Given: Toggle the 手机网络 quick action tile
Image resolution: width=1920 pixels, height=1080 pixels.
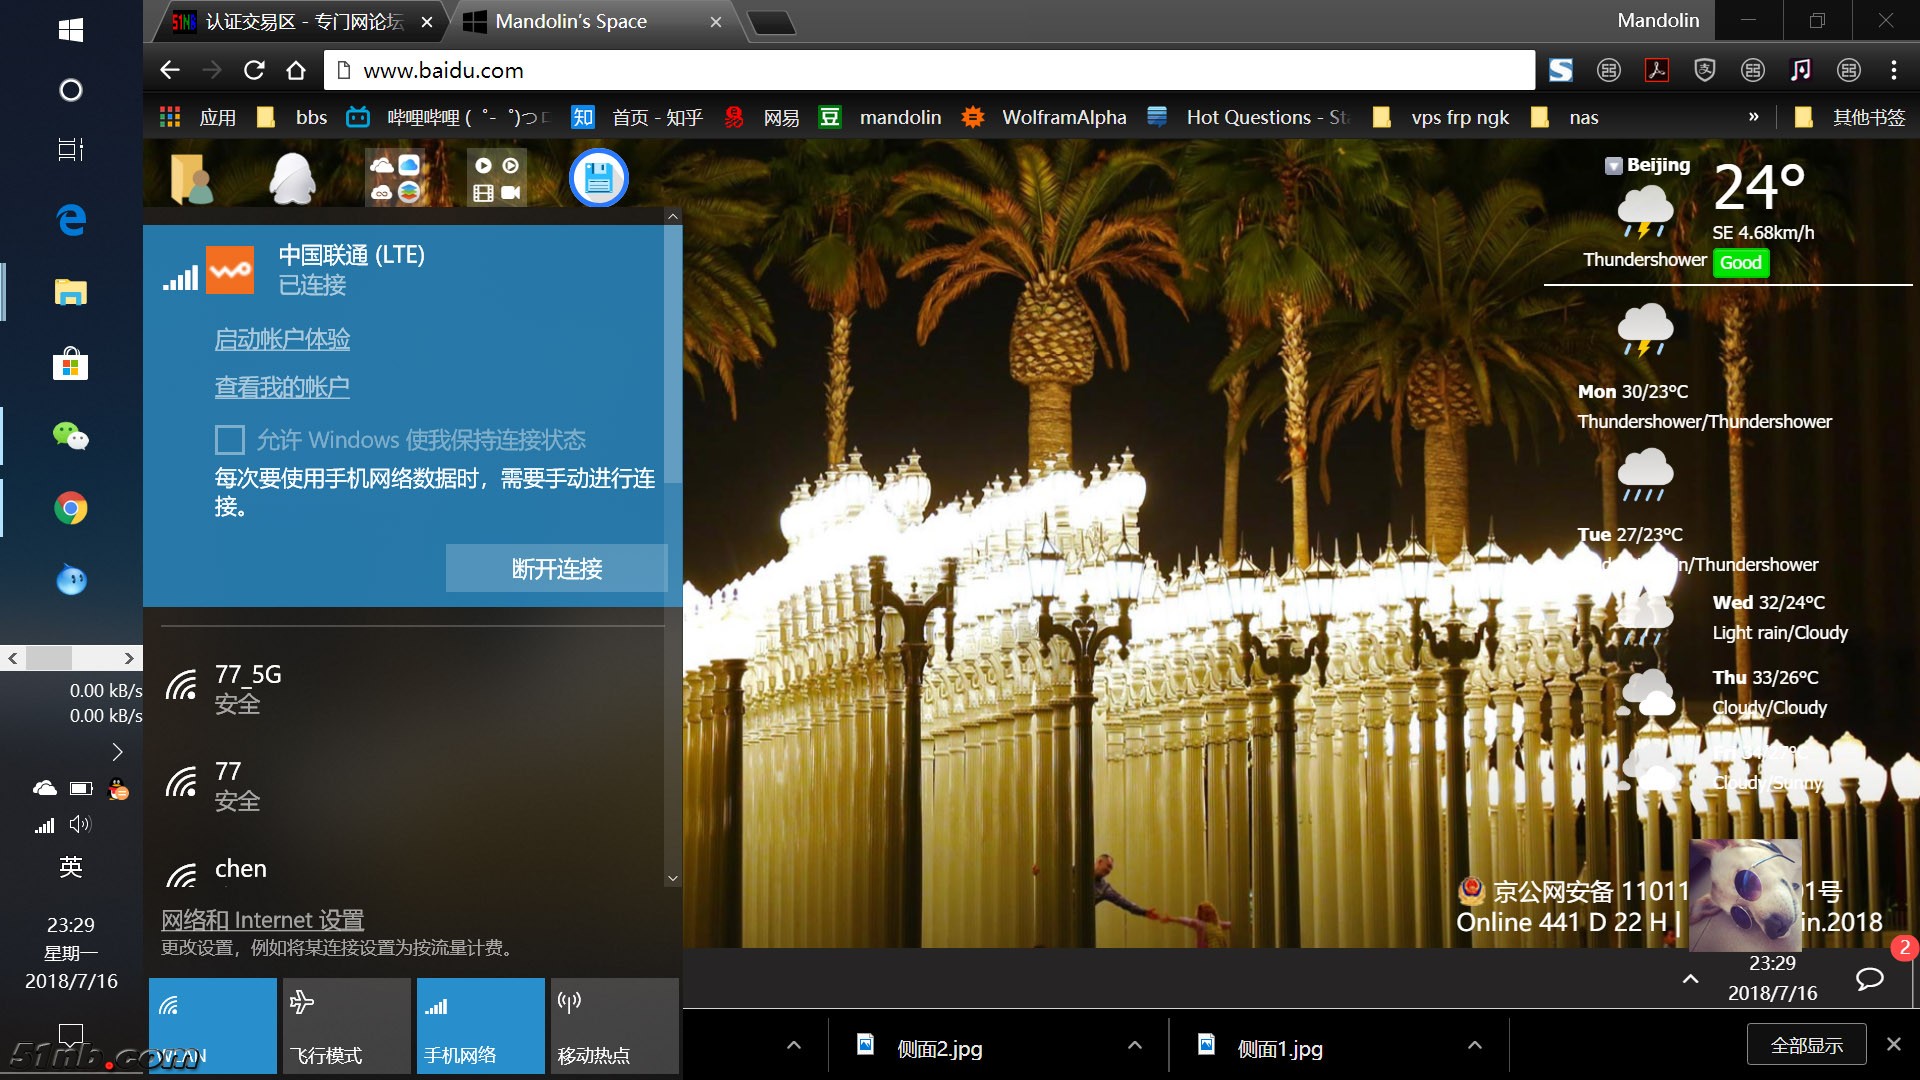Looking at the screenshot, I should tap(480, 1025).
